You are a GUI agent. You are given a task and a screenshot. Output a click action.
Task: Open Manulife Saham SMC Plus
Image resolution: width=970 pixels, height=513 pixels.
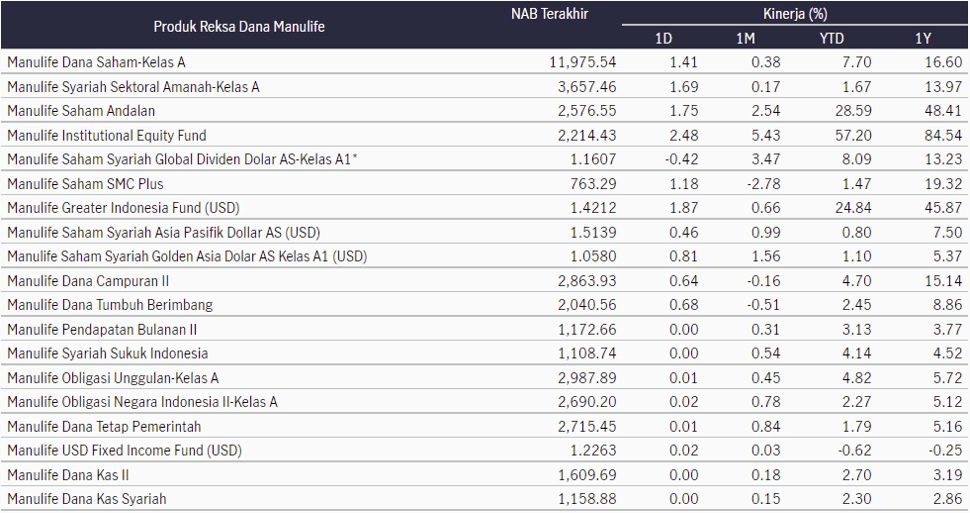(x=85, y=184)
